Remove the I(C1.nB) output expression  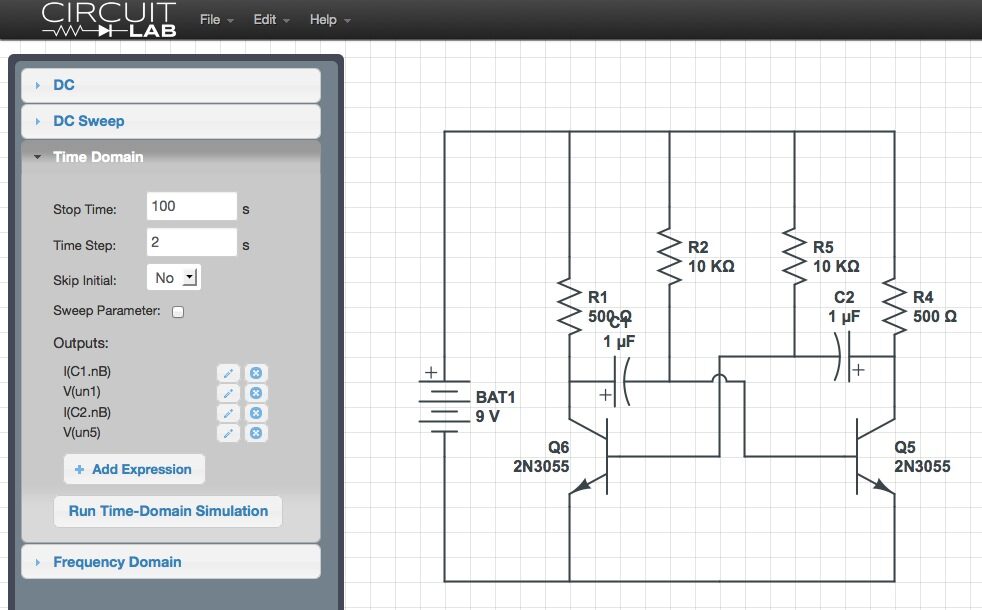point(255,373)
